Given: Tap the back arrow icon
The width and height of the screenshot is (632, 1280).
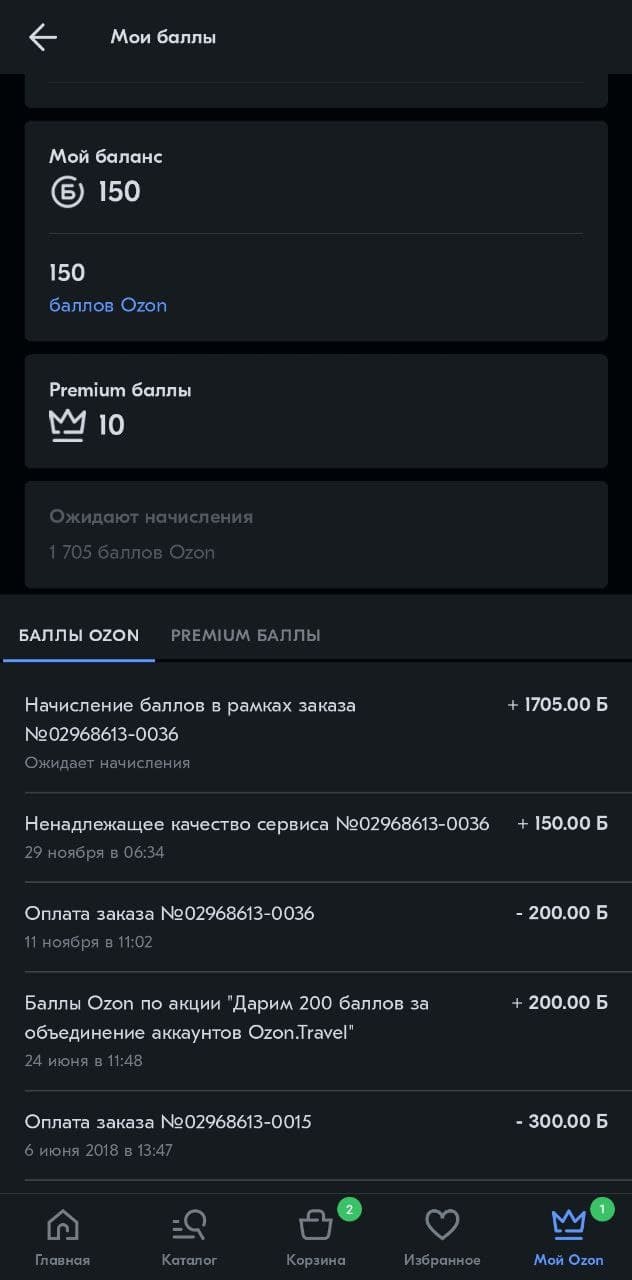Looking at the screenshot, I should pos(43,38).
